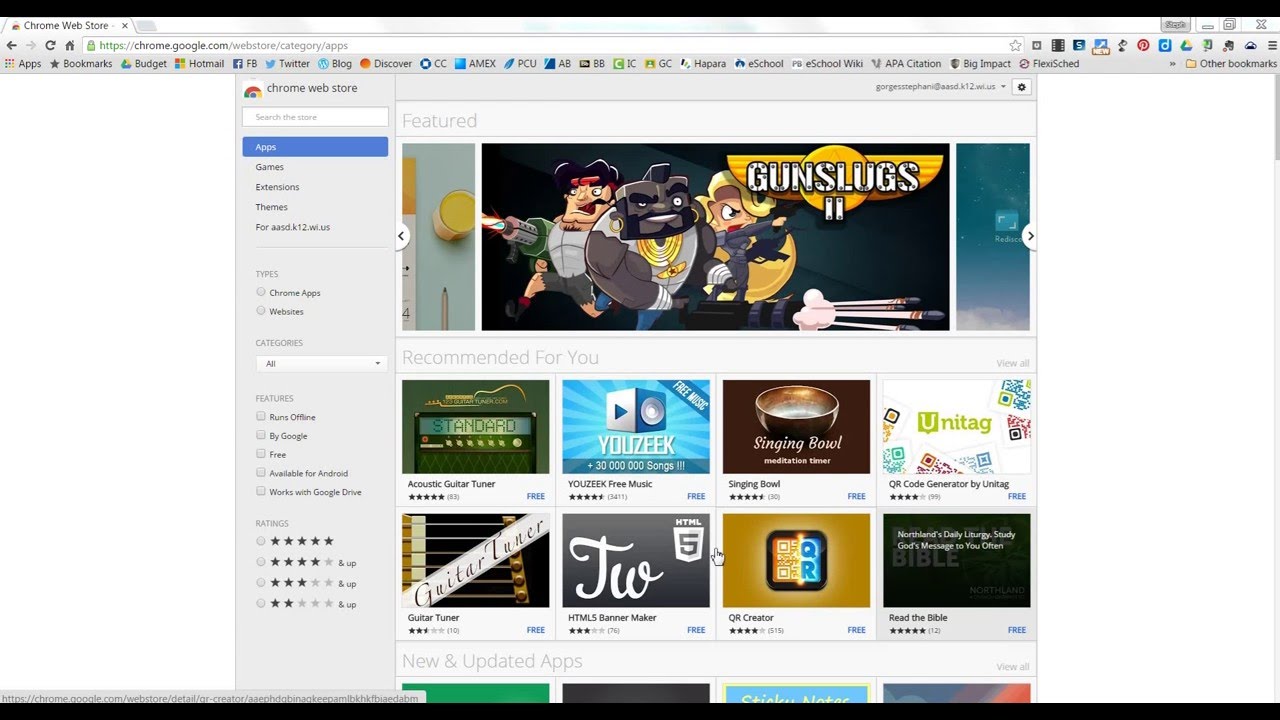Check Works with Google Drive filter

coord(261,491)
